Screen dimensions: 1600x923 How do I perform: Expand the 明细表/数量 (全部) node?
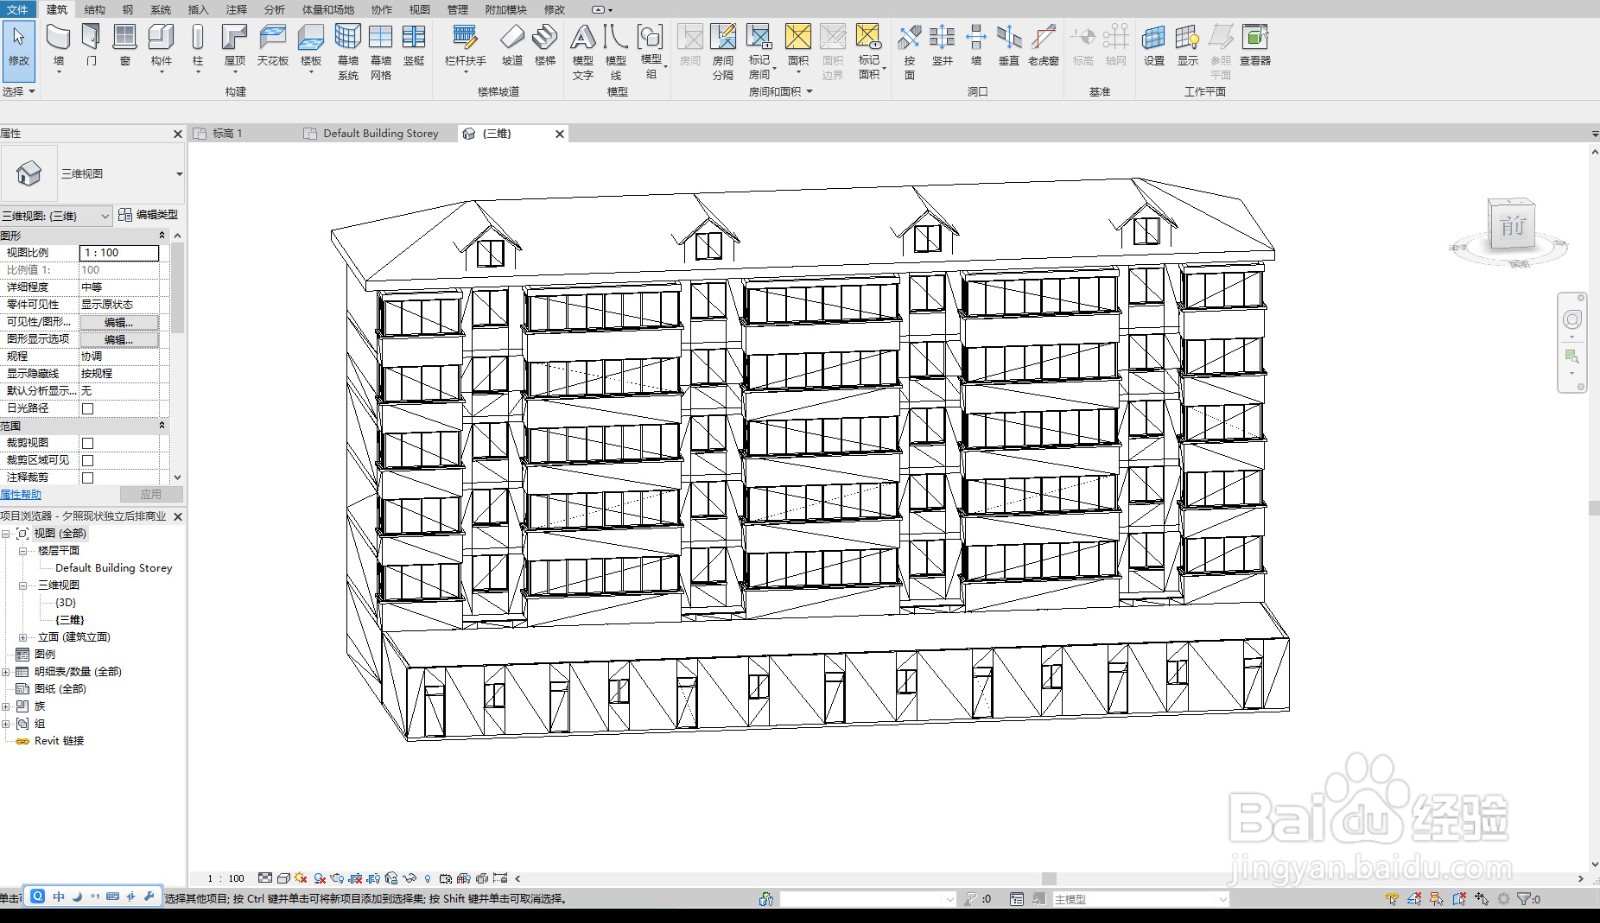pos(6,672)
